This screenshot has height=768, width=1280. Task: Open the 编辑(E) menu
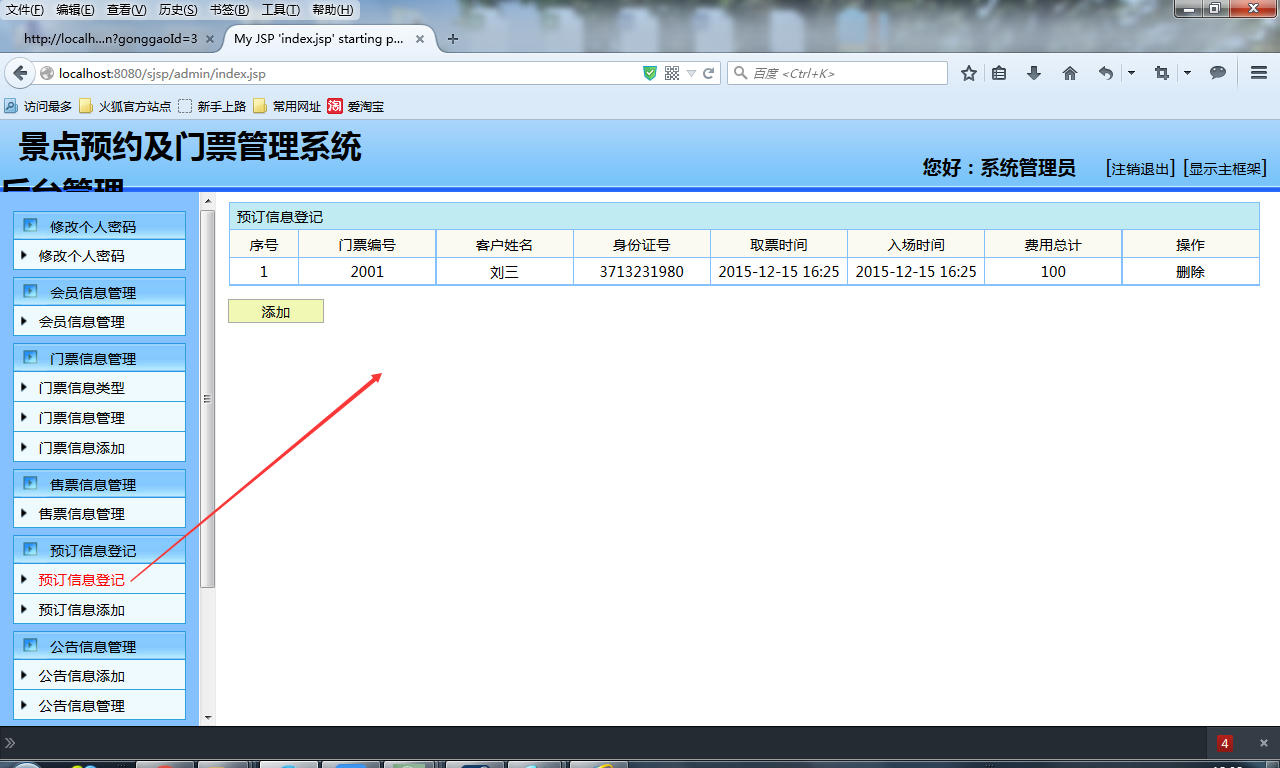(75, 10)
